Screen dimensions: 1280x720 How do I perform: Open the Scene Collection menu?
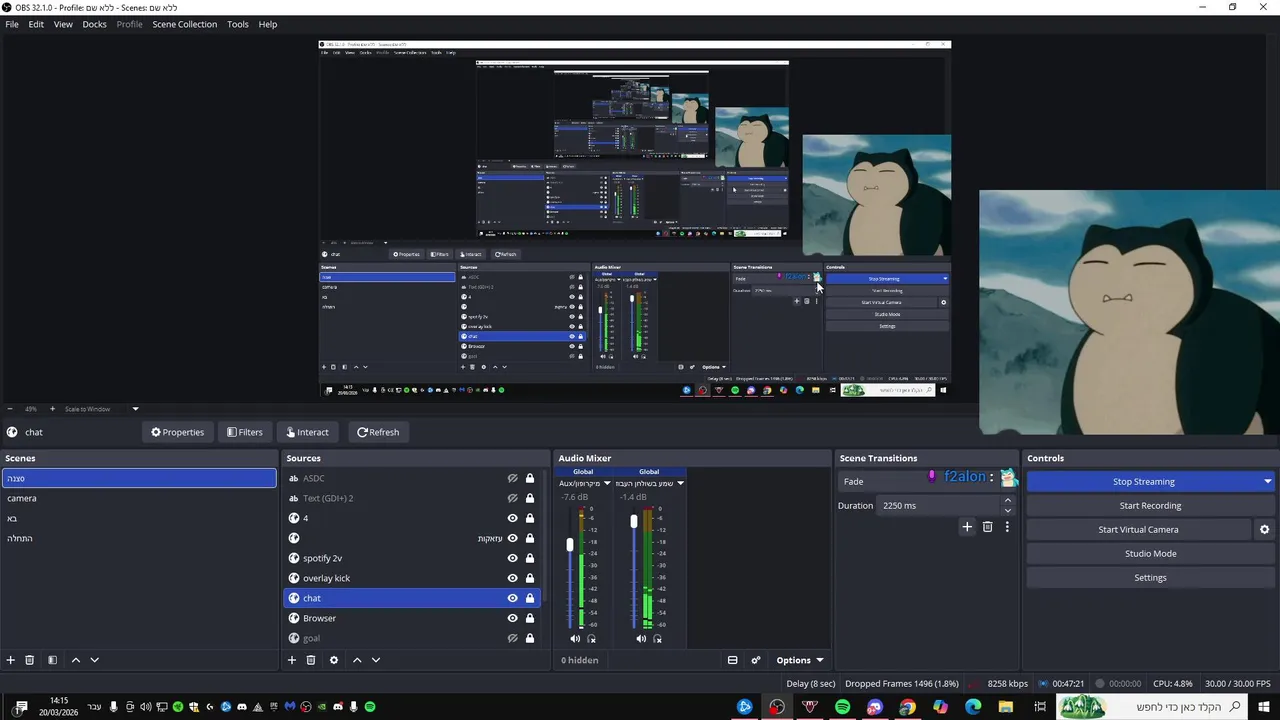point(185,24)
